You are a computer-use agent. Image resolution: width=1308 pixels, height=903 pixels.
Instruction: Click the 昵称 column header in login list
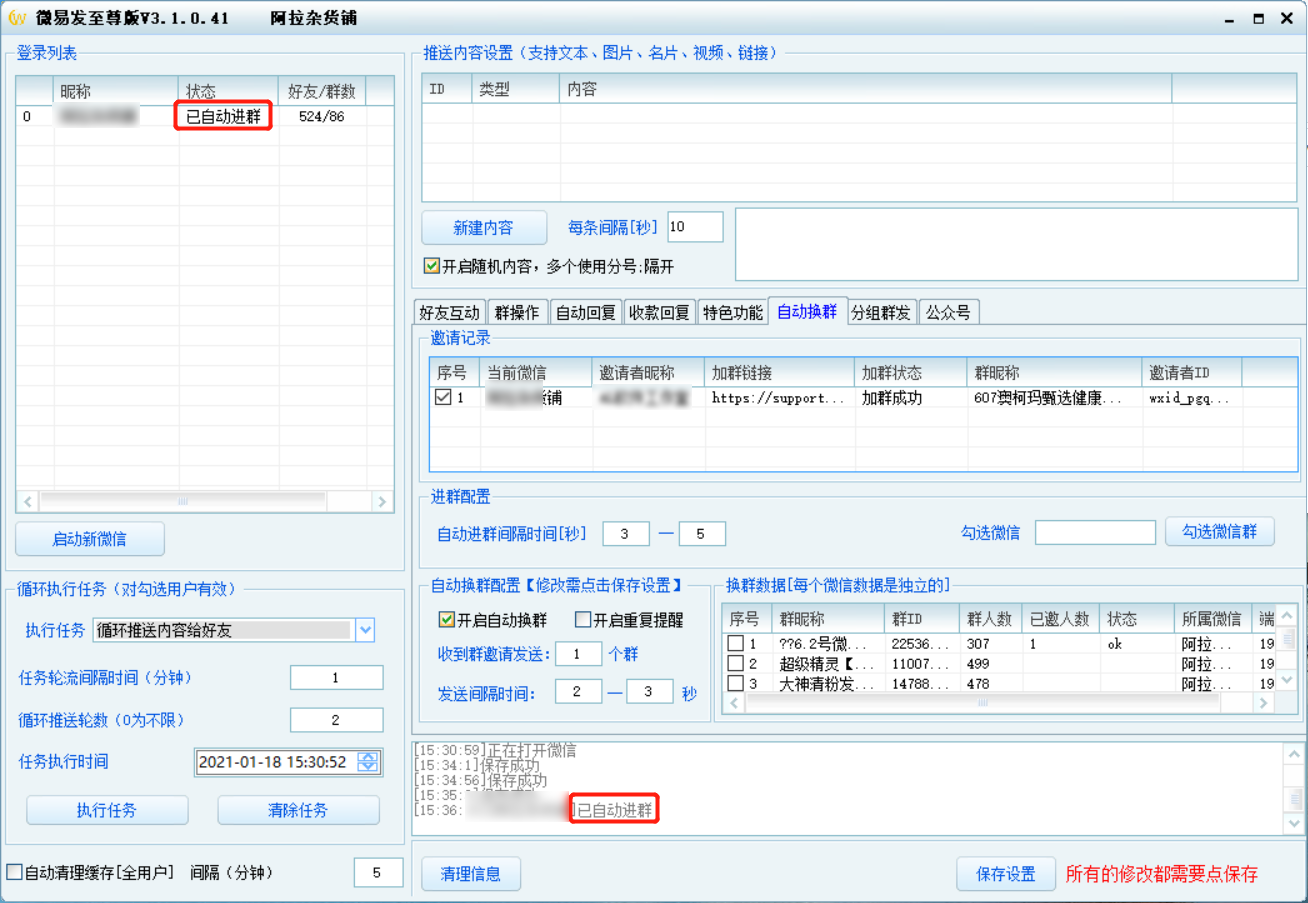[x=117, y=91]
